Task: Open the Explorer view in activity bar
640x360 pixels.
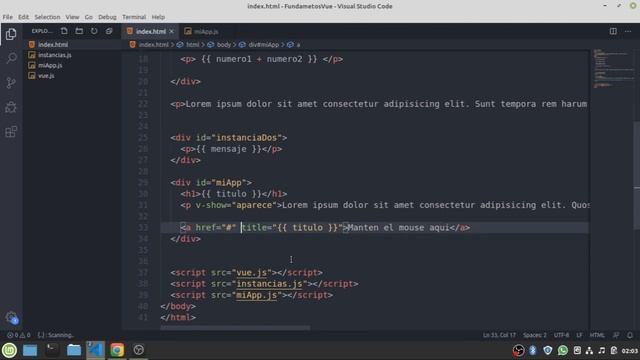Action: pyautogui.click(x=11, y=34)
